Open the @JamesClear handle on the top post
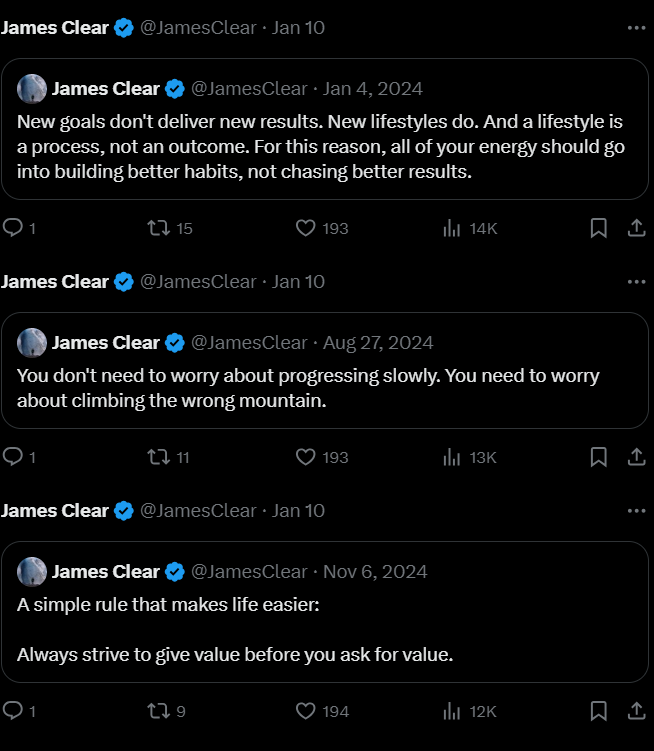 tap(198, 28)
